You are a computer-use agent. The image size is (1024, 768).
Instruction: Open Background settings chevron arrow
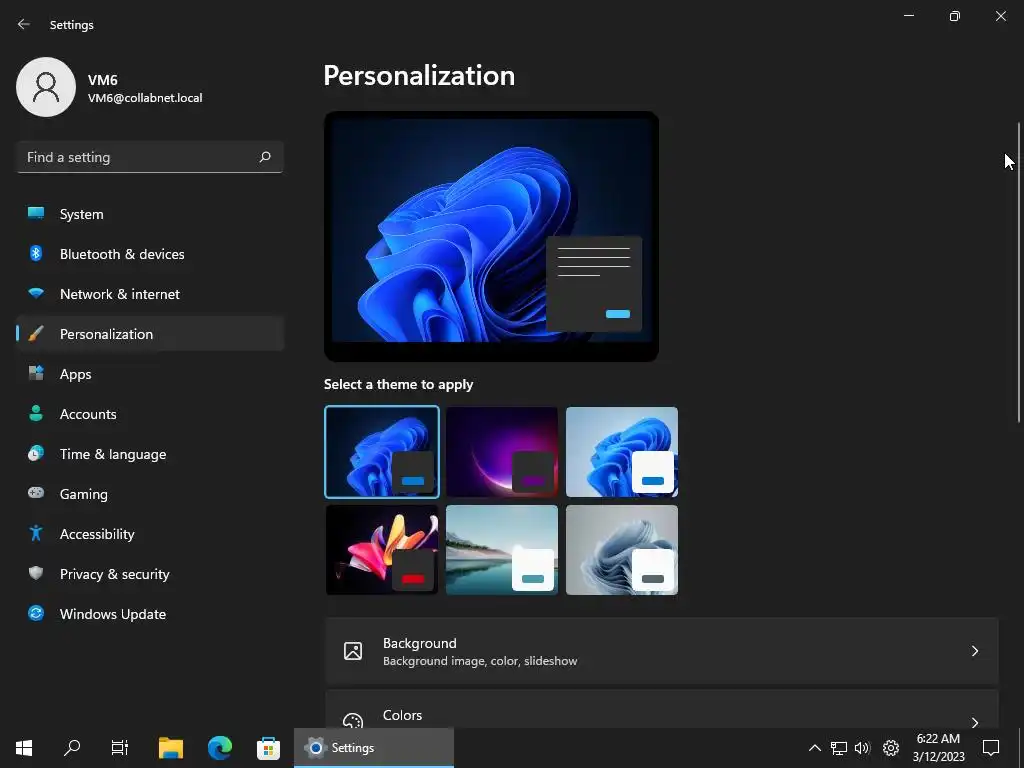coord(974,651)
